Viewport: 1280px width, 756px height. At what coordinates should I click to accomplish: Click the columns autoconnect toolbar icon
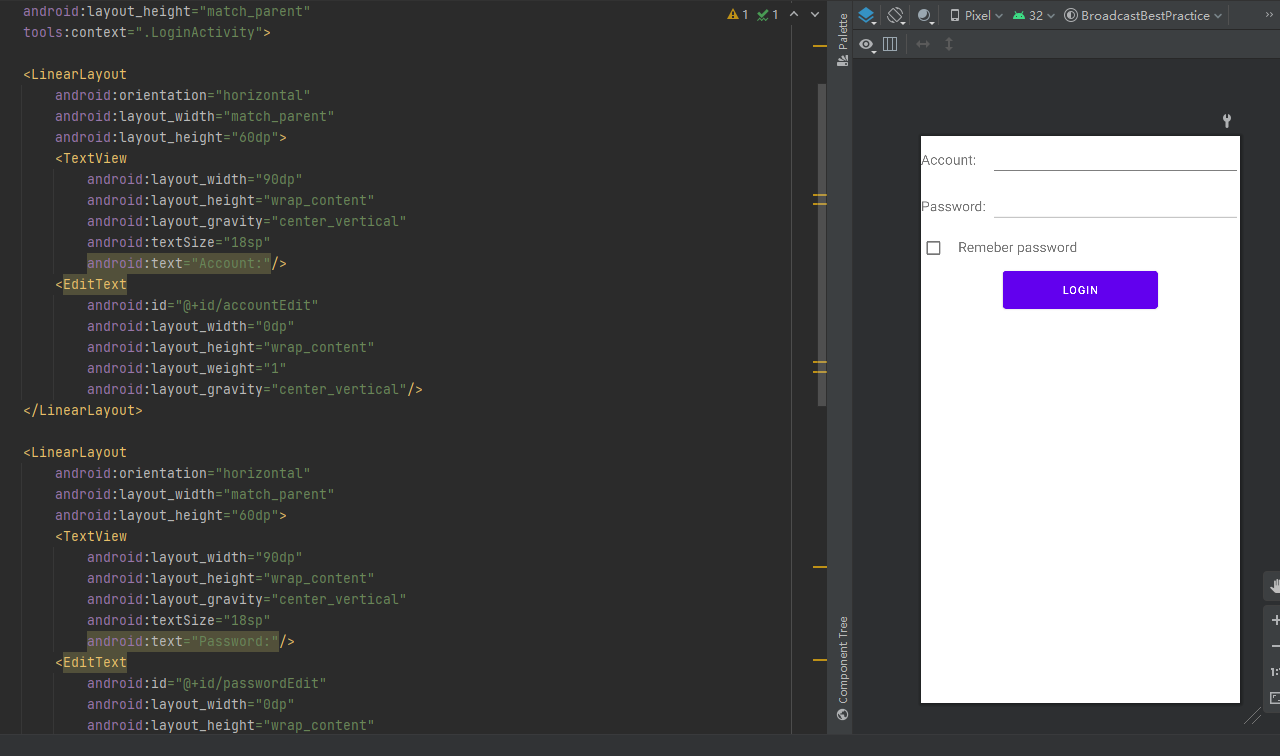(x=890, y=44)
